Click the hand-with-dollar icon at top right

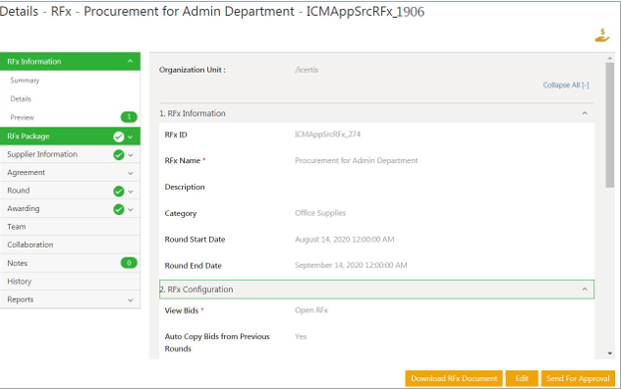pyautogui.click(x=602, y=35)
